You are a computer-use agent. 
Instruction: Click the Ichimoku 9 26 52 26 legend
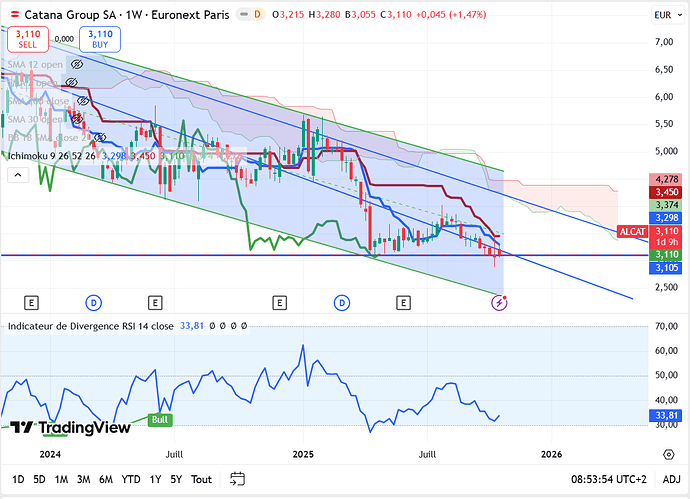point(50,156)
